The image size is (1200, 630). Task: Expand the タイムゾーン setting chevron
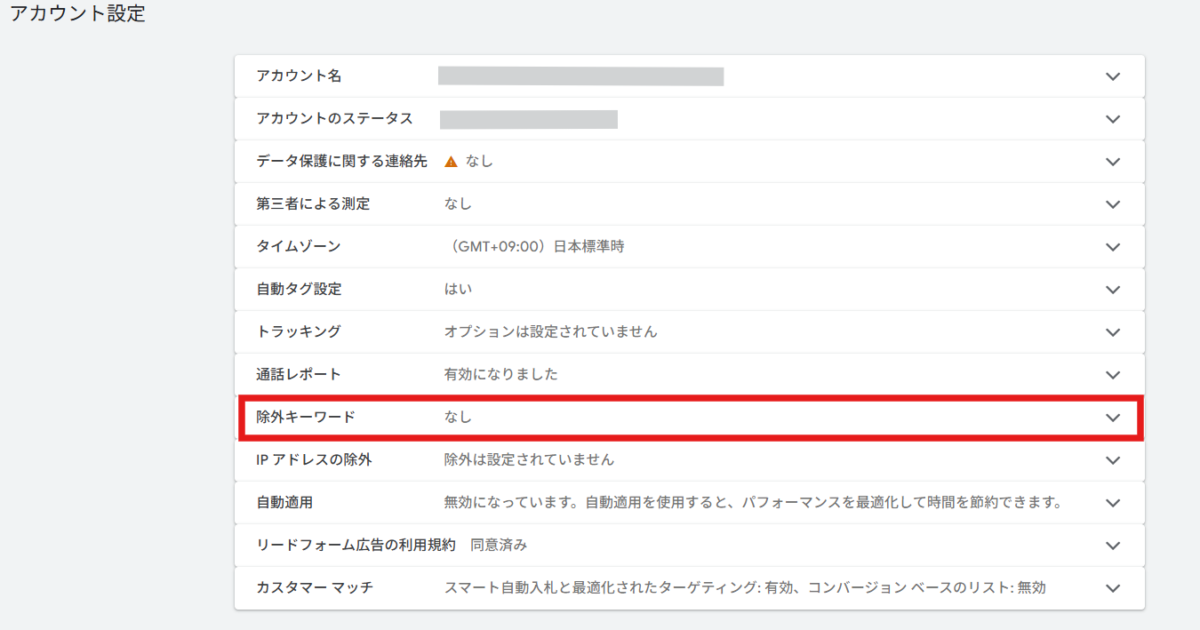click(1113, 247)
